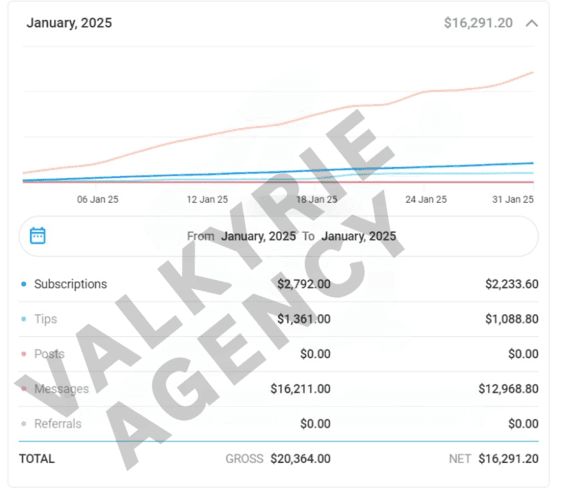This screenshot has width=562, height=491.
Task: Click the 24 Jan 25 axis label
Action: [x=426, y=200]
